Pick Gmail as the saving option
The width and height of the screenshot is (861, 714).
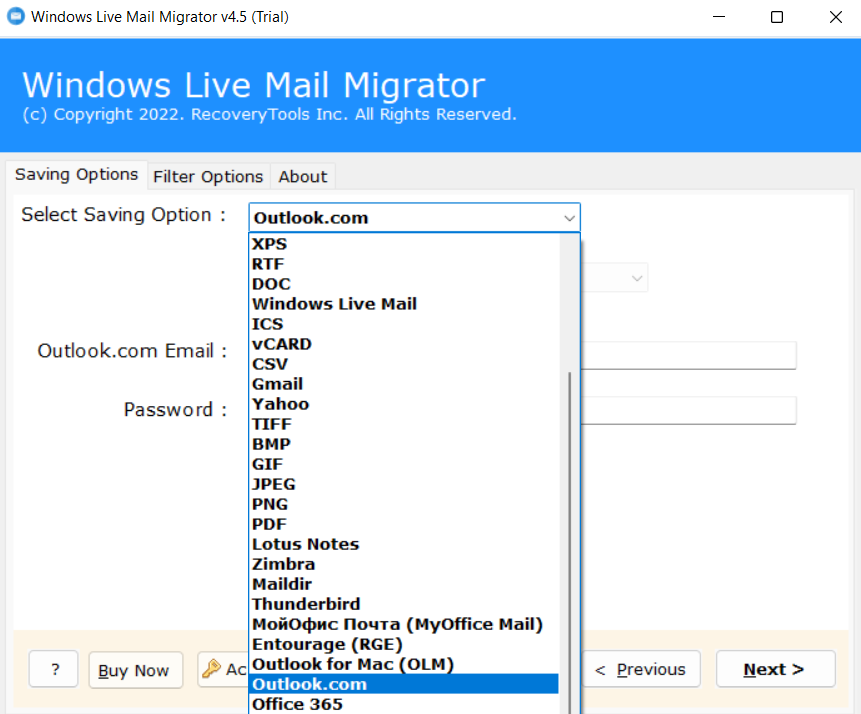(x=404, y=384)
